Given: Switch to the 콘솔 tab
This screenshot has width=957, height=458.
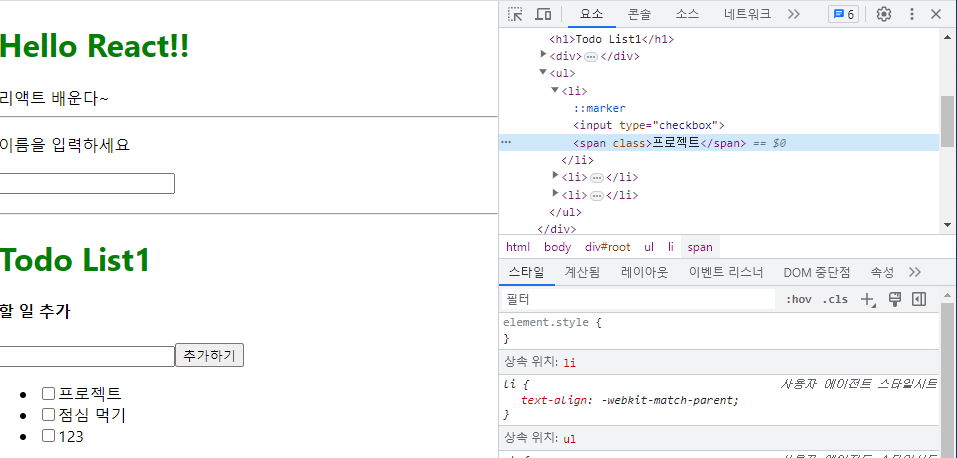Looking at the screenshot, I should click(639, 14).
